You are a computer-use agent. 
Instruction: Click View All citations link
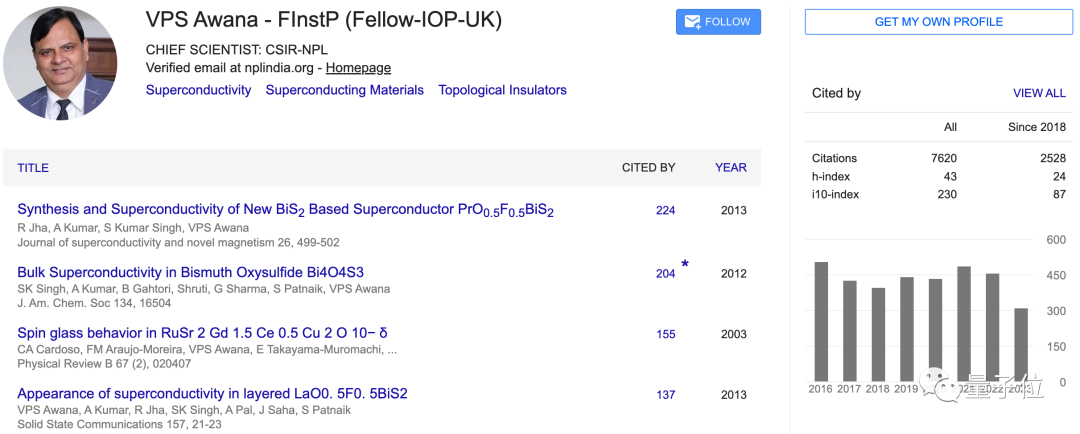pos(1039,93)
